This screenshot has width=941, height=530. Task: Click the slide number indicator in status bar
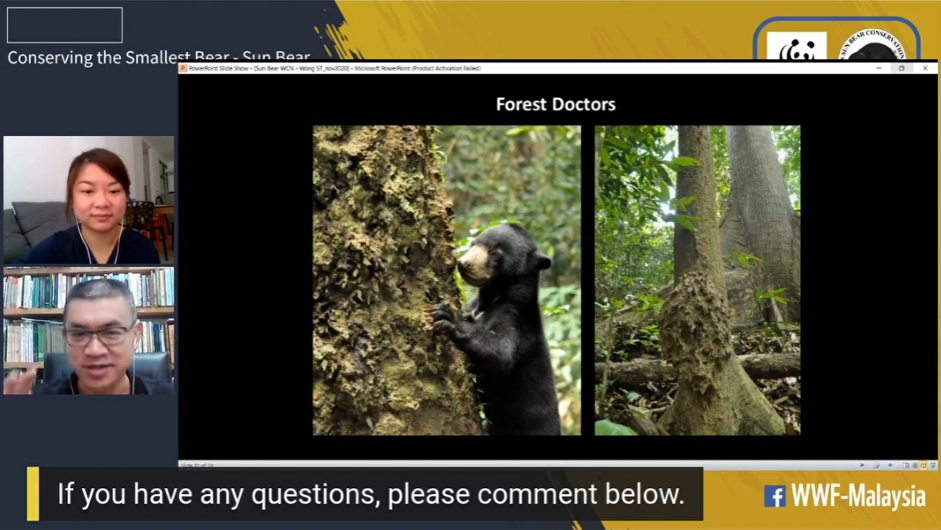[197, 465]
